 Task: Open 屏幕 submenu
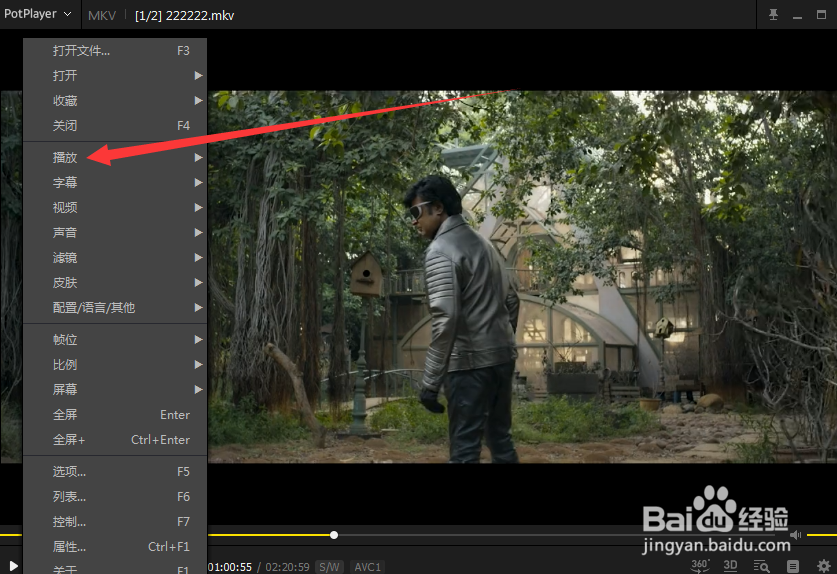coord(115,389)
